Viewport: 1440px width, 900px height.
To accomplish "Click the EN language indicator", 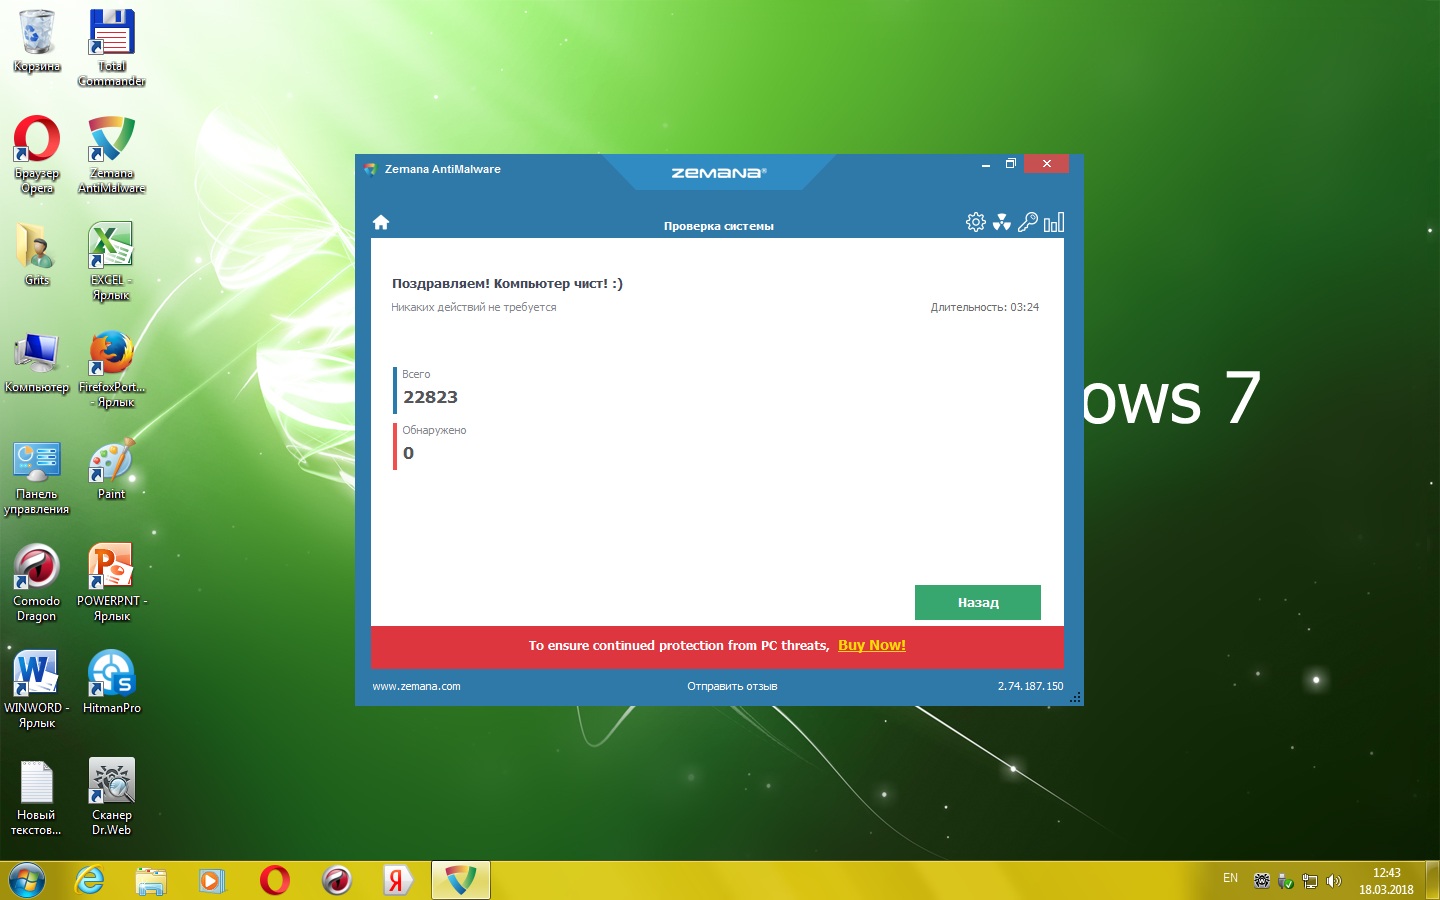I will tap(1230, 879).
